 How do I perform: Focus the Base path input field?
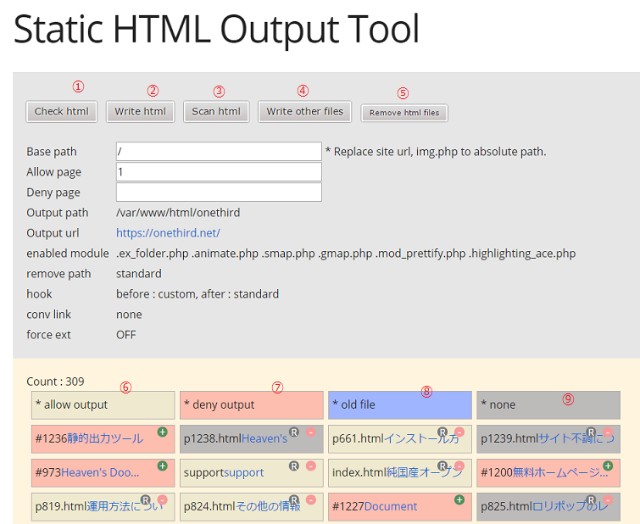218,151
